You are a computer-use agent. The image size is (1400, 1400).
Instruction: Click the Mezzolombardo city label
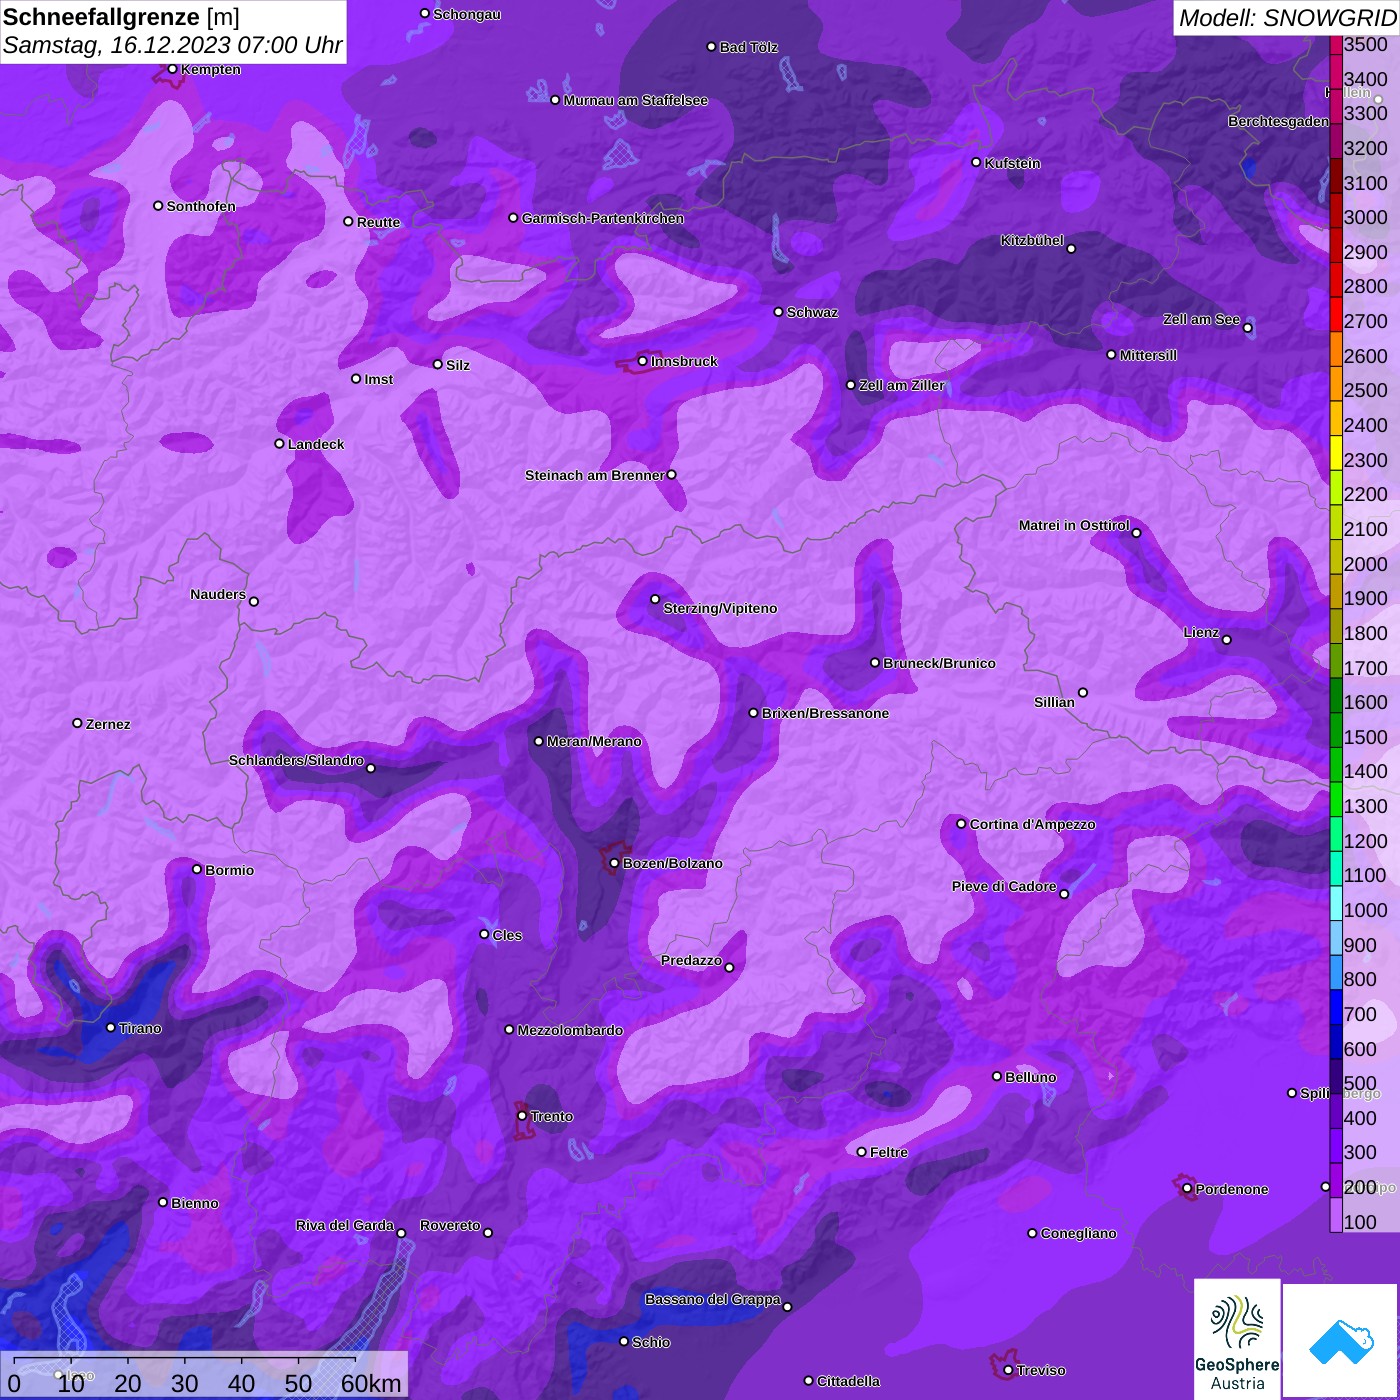click(570, 1030)
